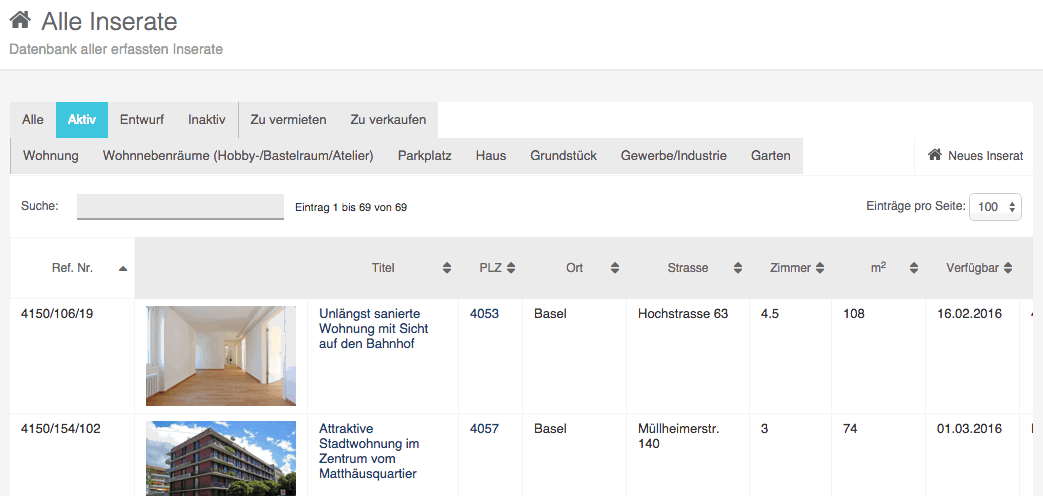The image size is (1043, 496).
Task: Sort by Ref. Nr. using arrow icon
Action: (x=122, y=268)
